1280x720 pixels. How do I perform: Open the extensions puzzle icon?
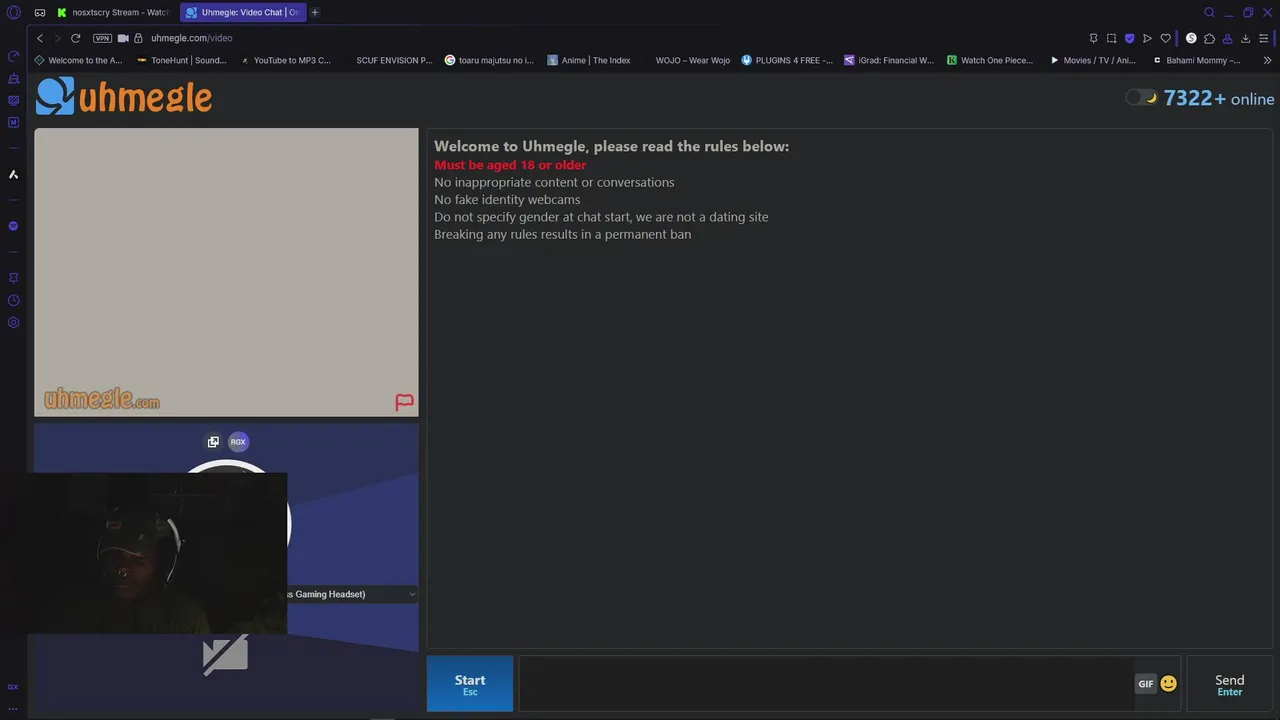coord(1209,38)
